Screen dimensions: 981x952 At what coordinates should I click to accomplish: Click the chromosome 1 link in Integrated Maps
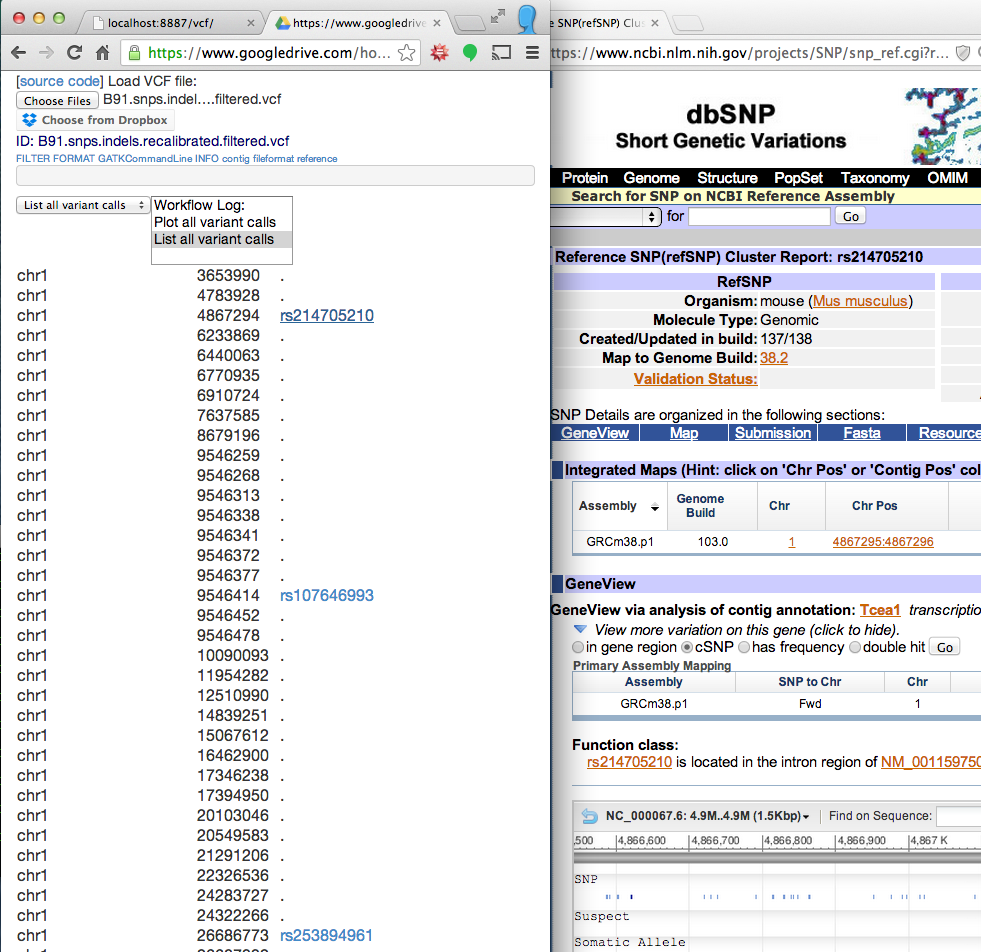point(791,542)
